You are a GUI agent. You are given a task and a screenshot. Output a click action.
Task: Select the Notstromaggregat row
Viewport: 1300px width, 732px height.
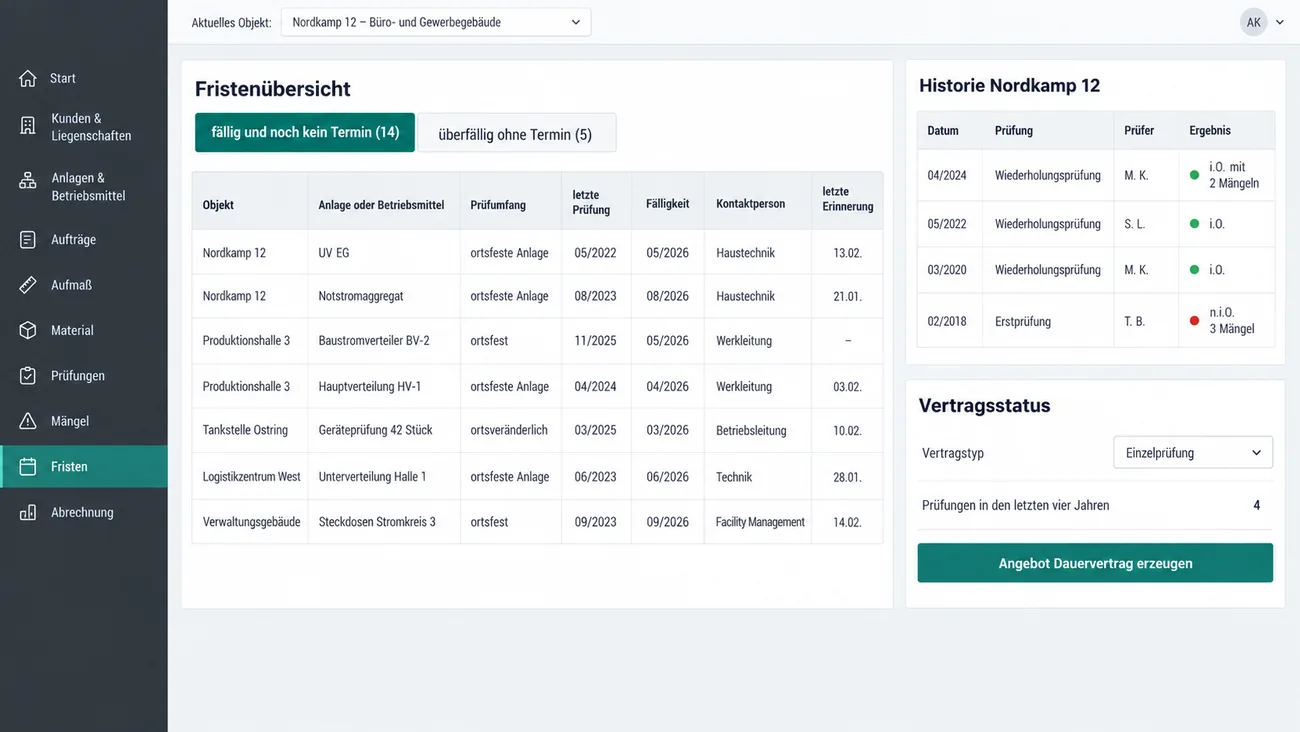point(537,296)
